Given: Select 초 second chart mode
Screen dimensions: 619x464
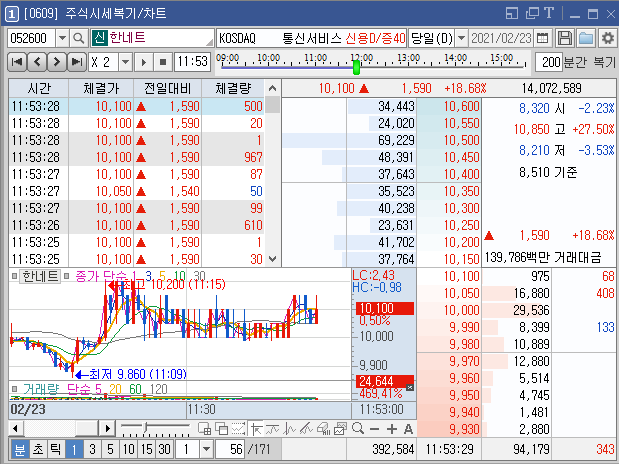Looking at the screenshot, I should coord(38,449).
